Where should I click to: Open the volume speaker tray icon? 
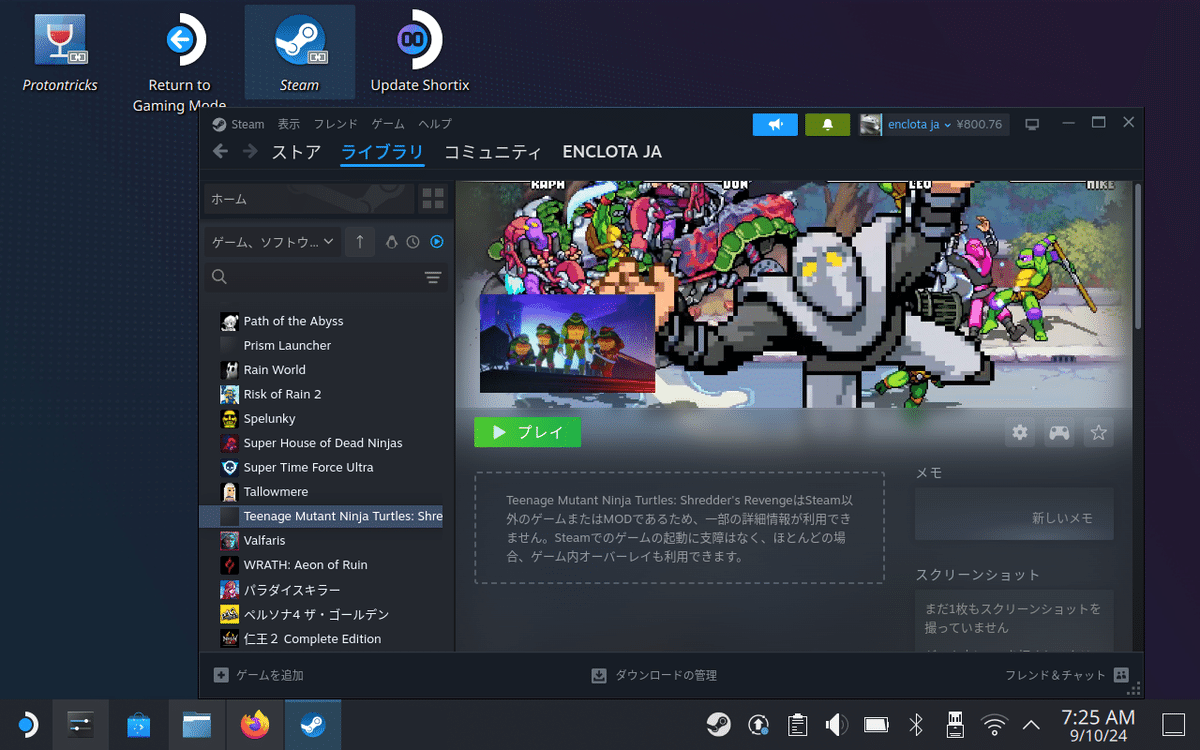pos(836,724)
